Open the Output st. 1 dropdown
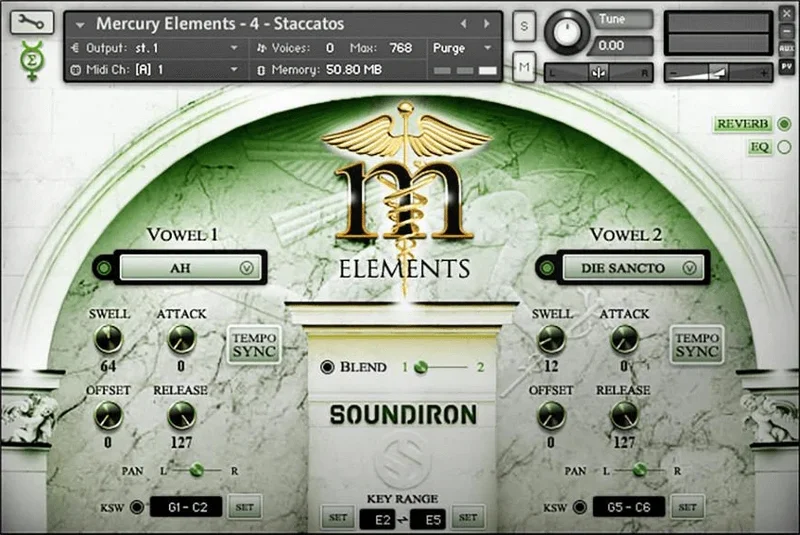Viewport: 800px width, 535px height. point(156,48)
